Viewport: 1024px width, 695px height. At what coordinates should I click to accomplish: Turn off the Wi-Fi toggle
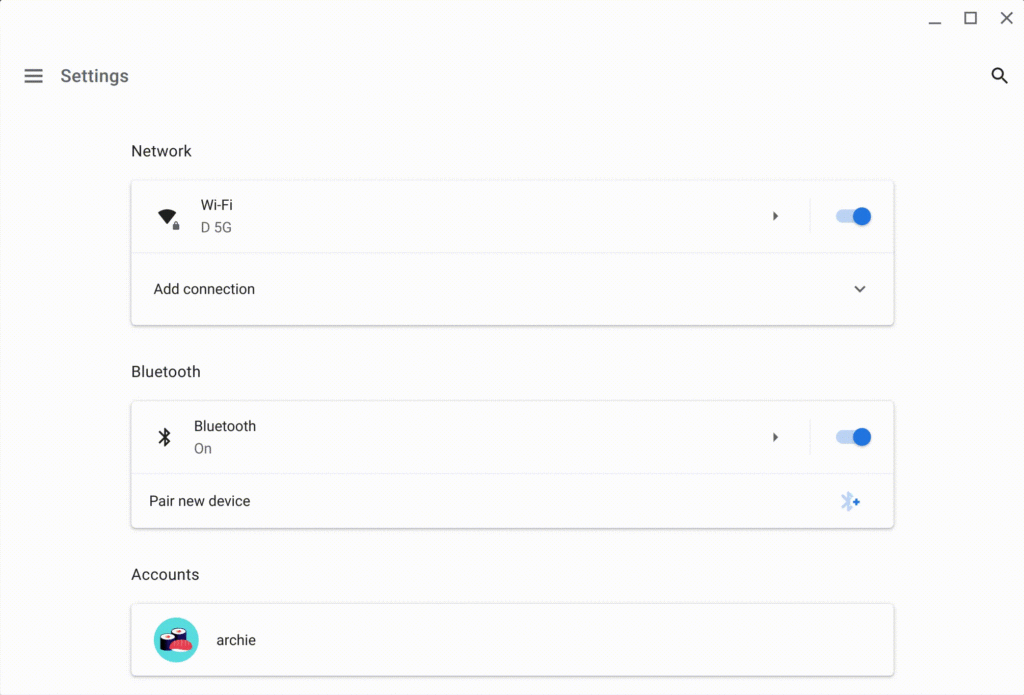(x=853, y=216)
